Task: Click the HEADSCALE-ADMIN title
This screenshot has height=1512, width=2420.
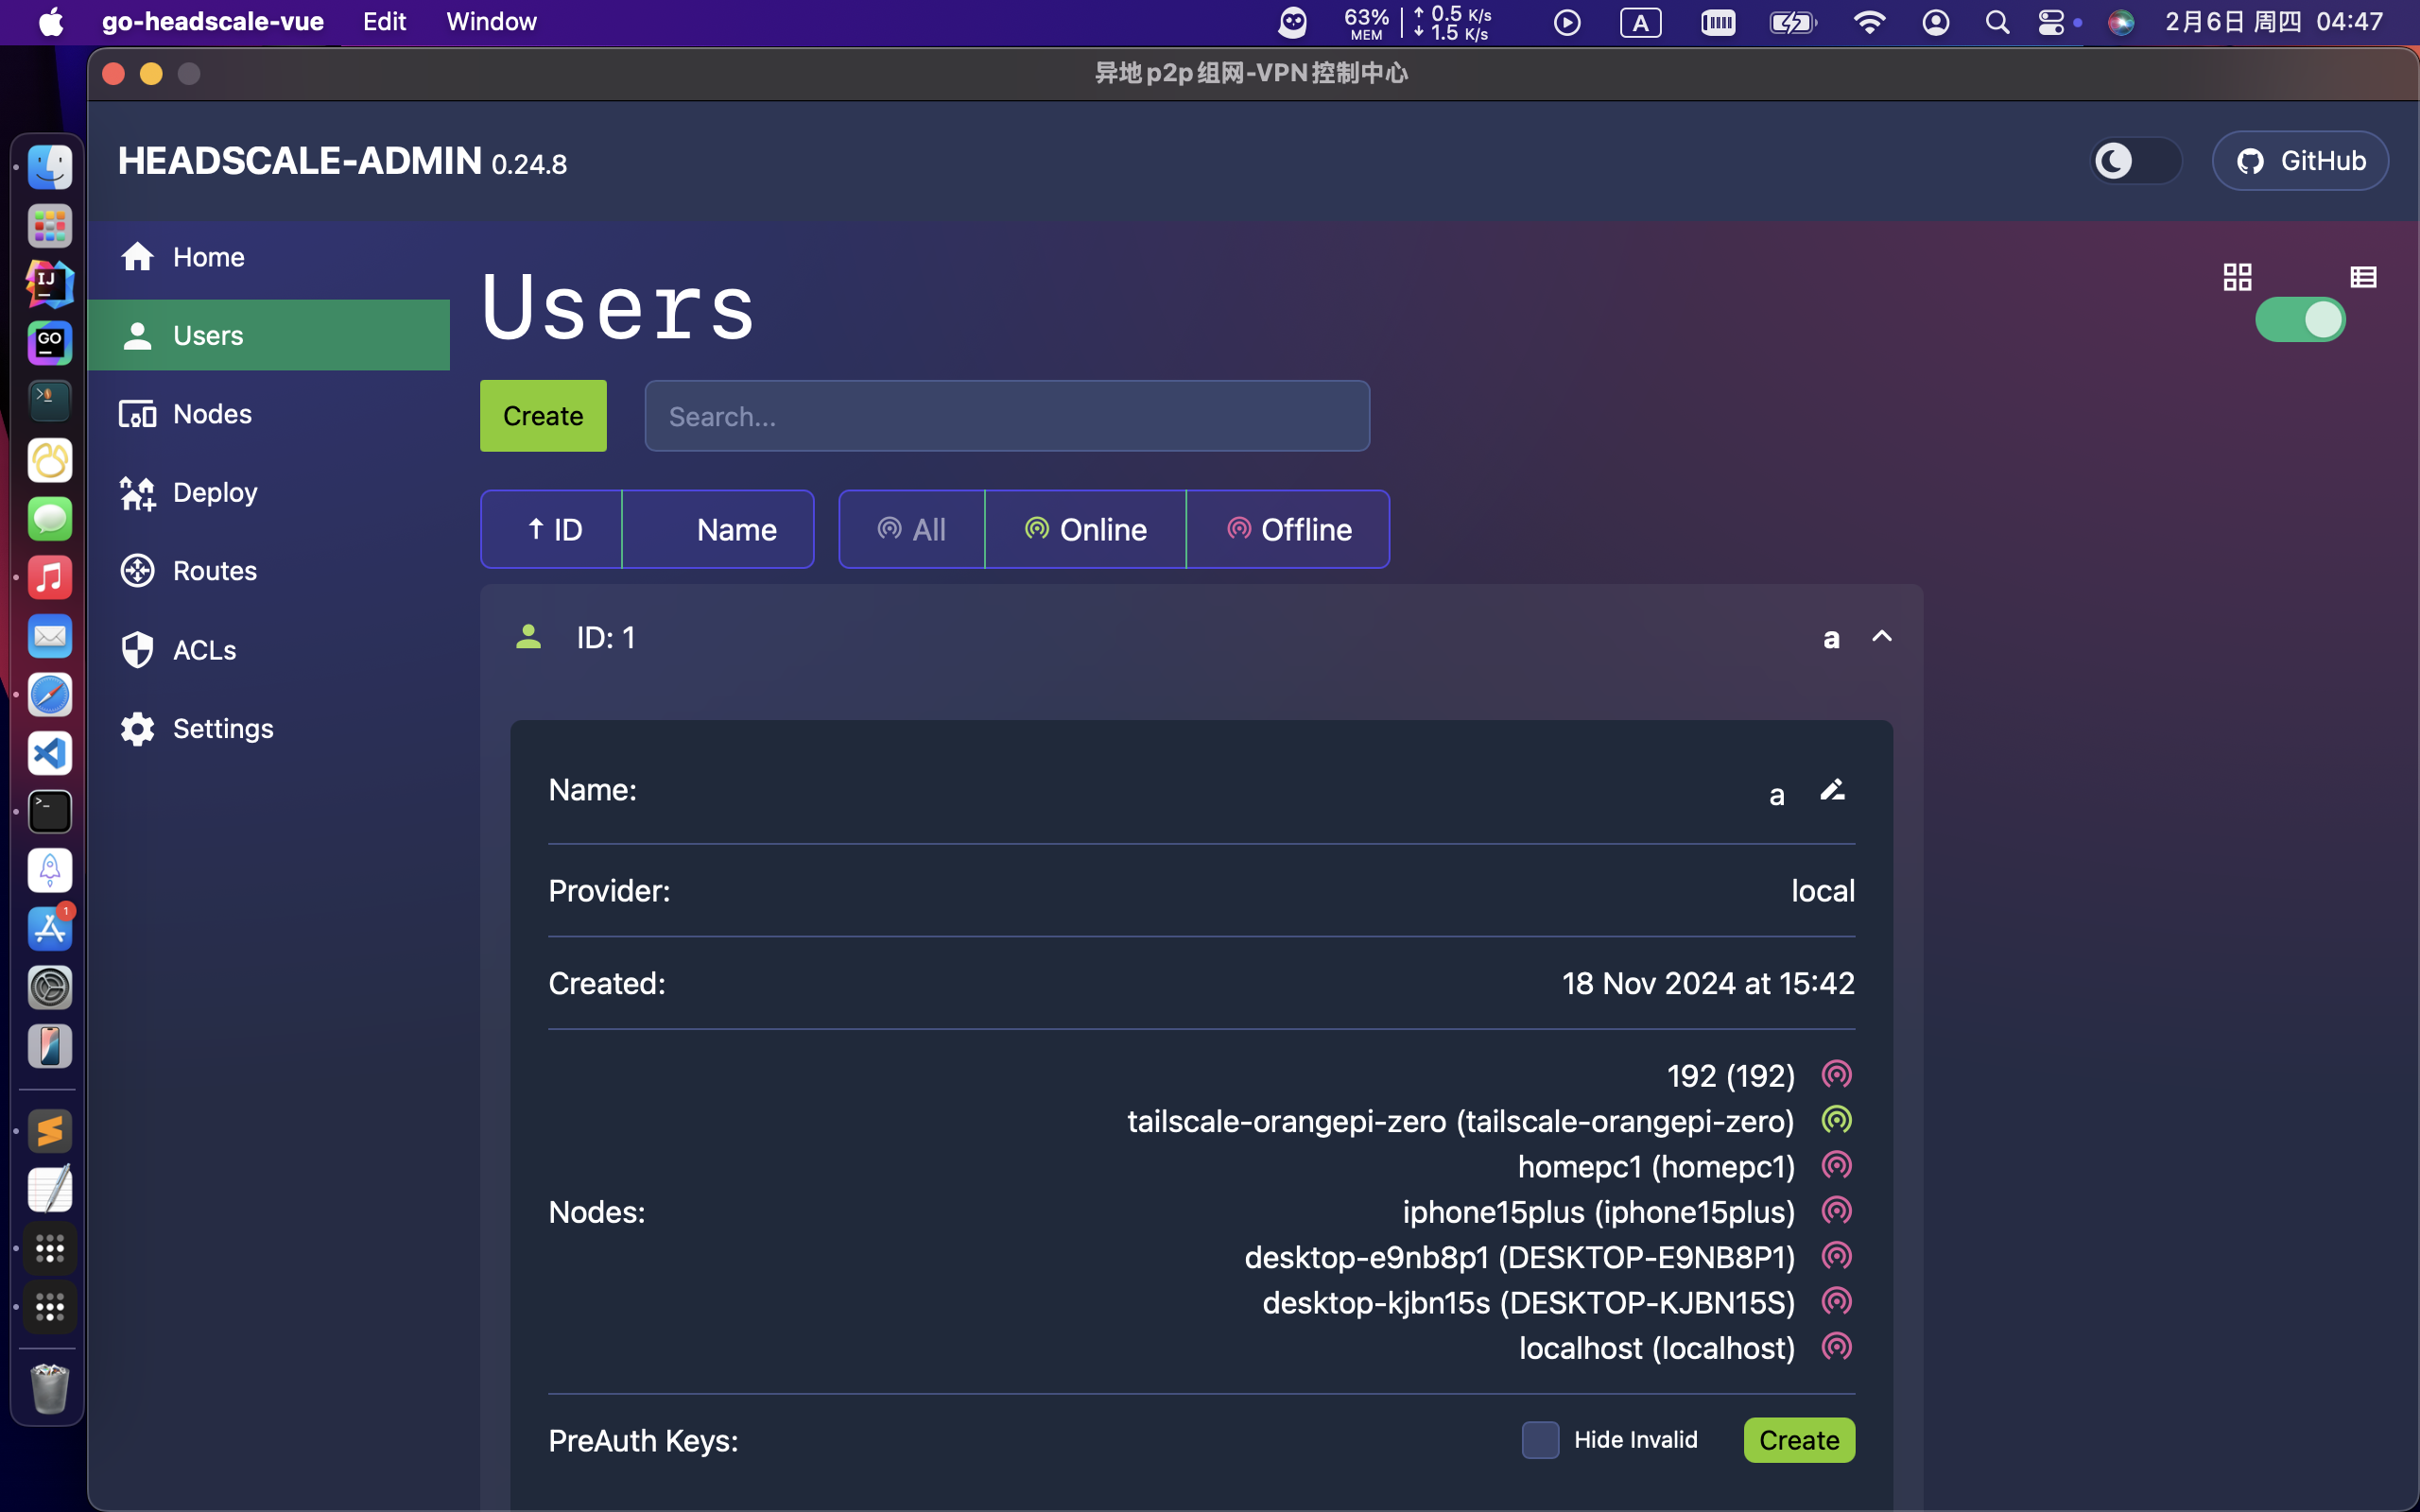Action: (300, 161)
